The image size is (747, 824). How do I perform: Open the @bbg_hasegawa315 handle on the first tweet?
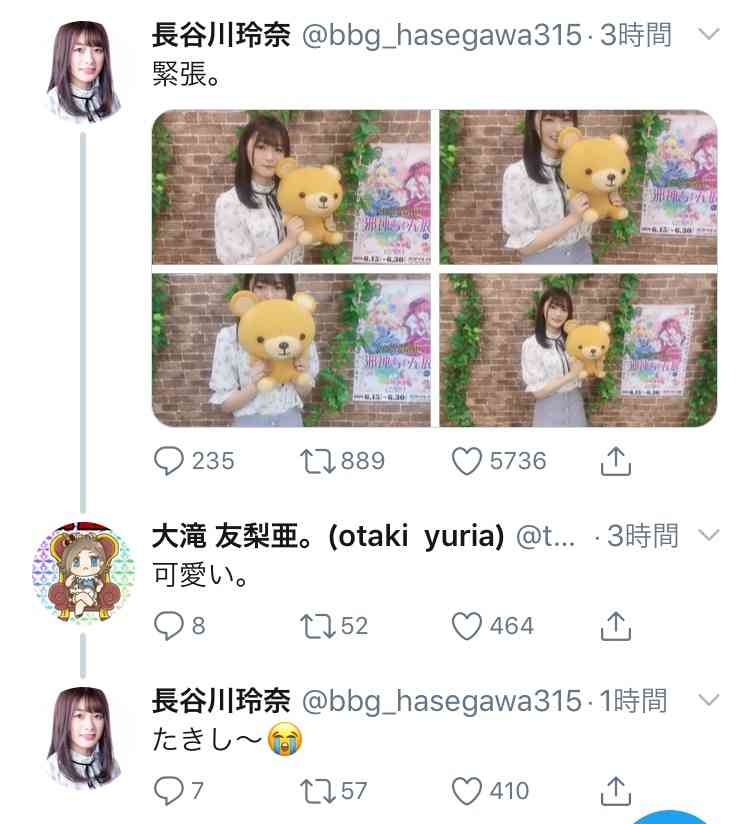click(x=442, y=36)
